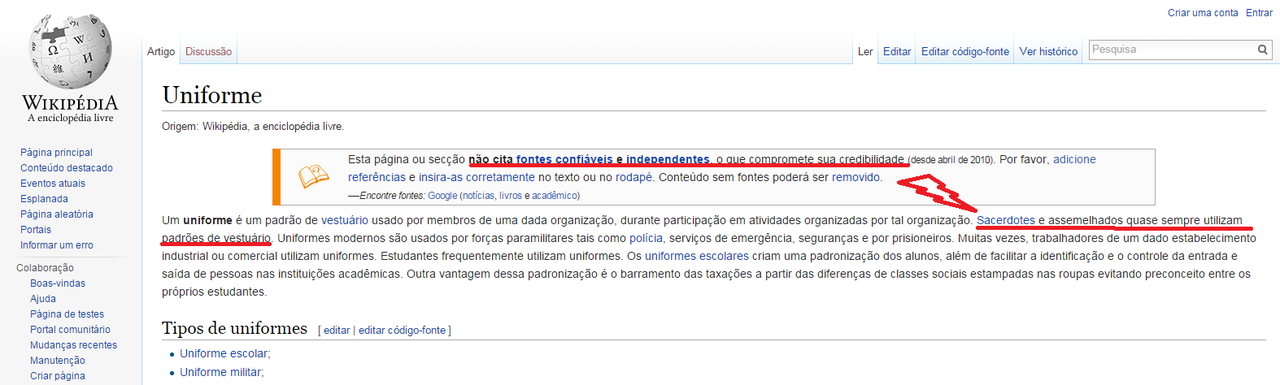Click the fontes confiáveis e independentes link
Viewport: 1280px width, 385px height.
point(613,159)
